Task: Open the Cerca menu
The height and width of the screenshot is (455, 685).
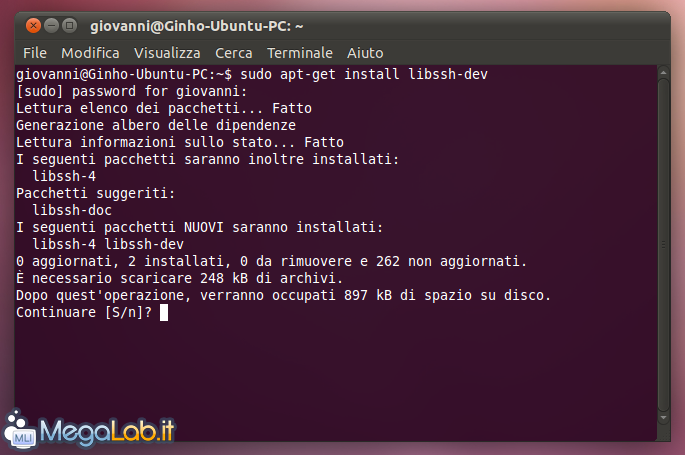Action: pos(234,53)
